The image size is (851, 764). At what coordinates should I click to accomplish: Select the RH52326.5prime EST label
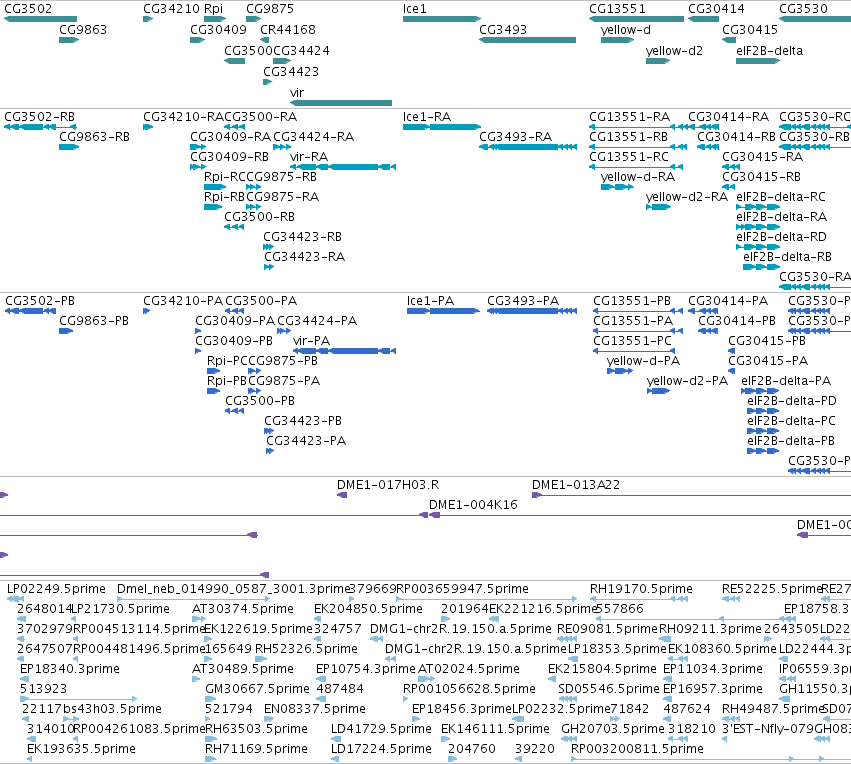click(306, 649)
